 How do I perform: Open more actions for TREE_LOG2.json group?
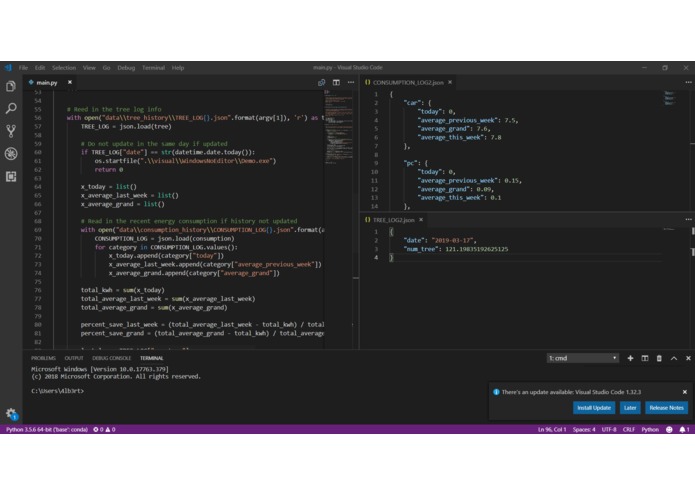[688, 220]
